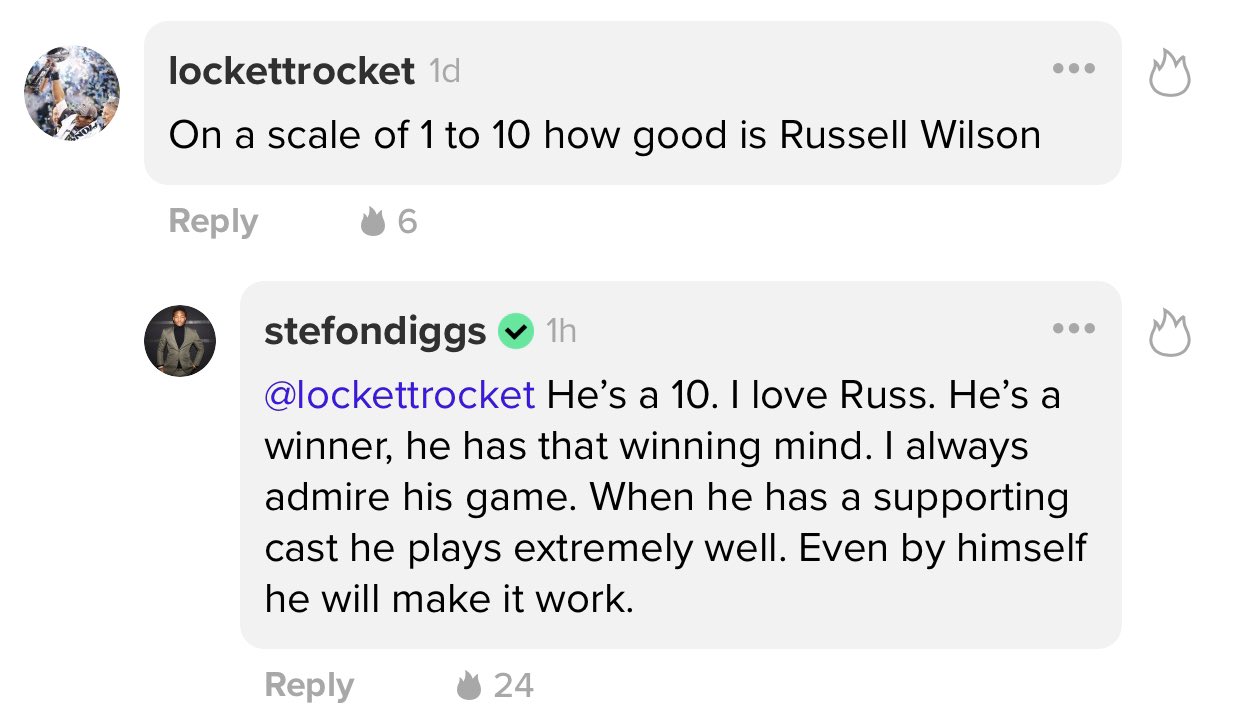This screenshot has height=717, width=1242.
Task: Open lockettrocket's profile picture
Action: (x=72, y=92)
